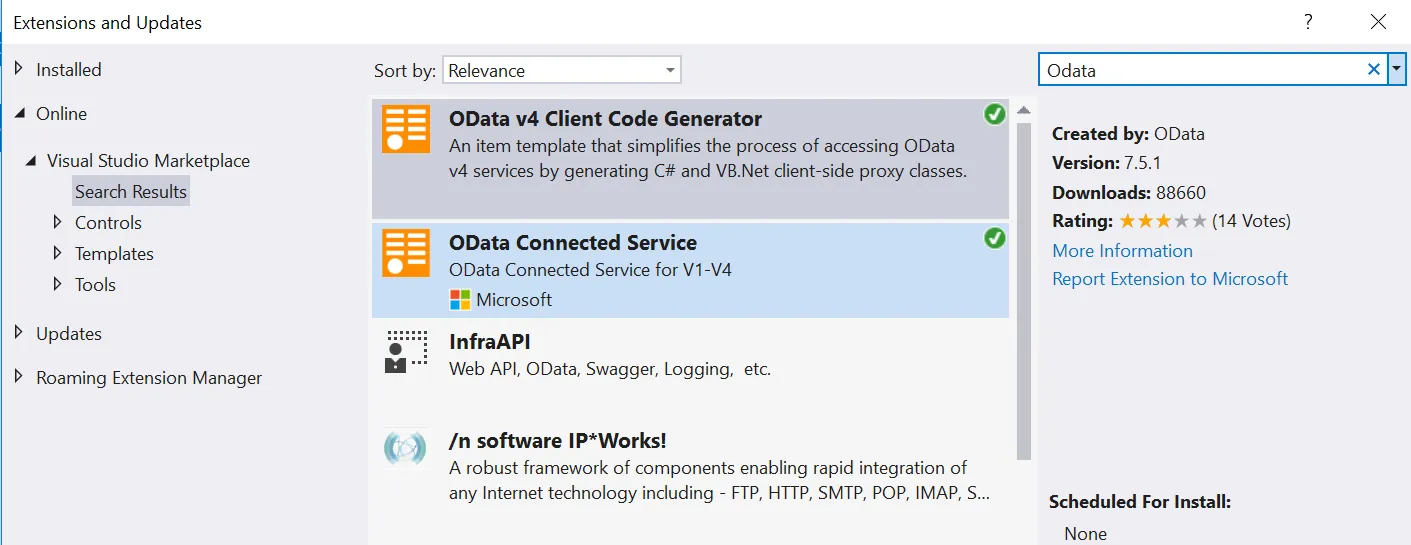Expand the Roaming Extension Manager node
This screenshot has height=545, width=1411.
point(19,377)
